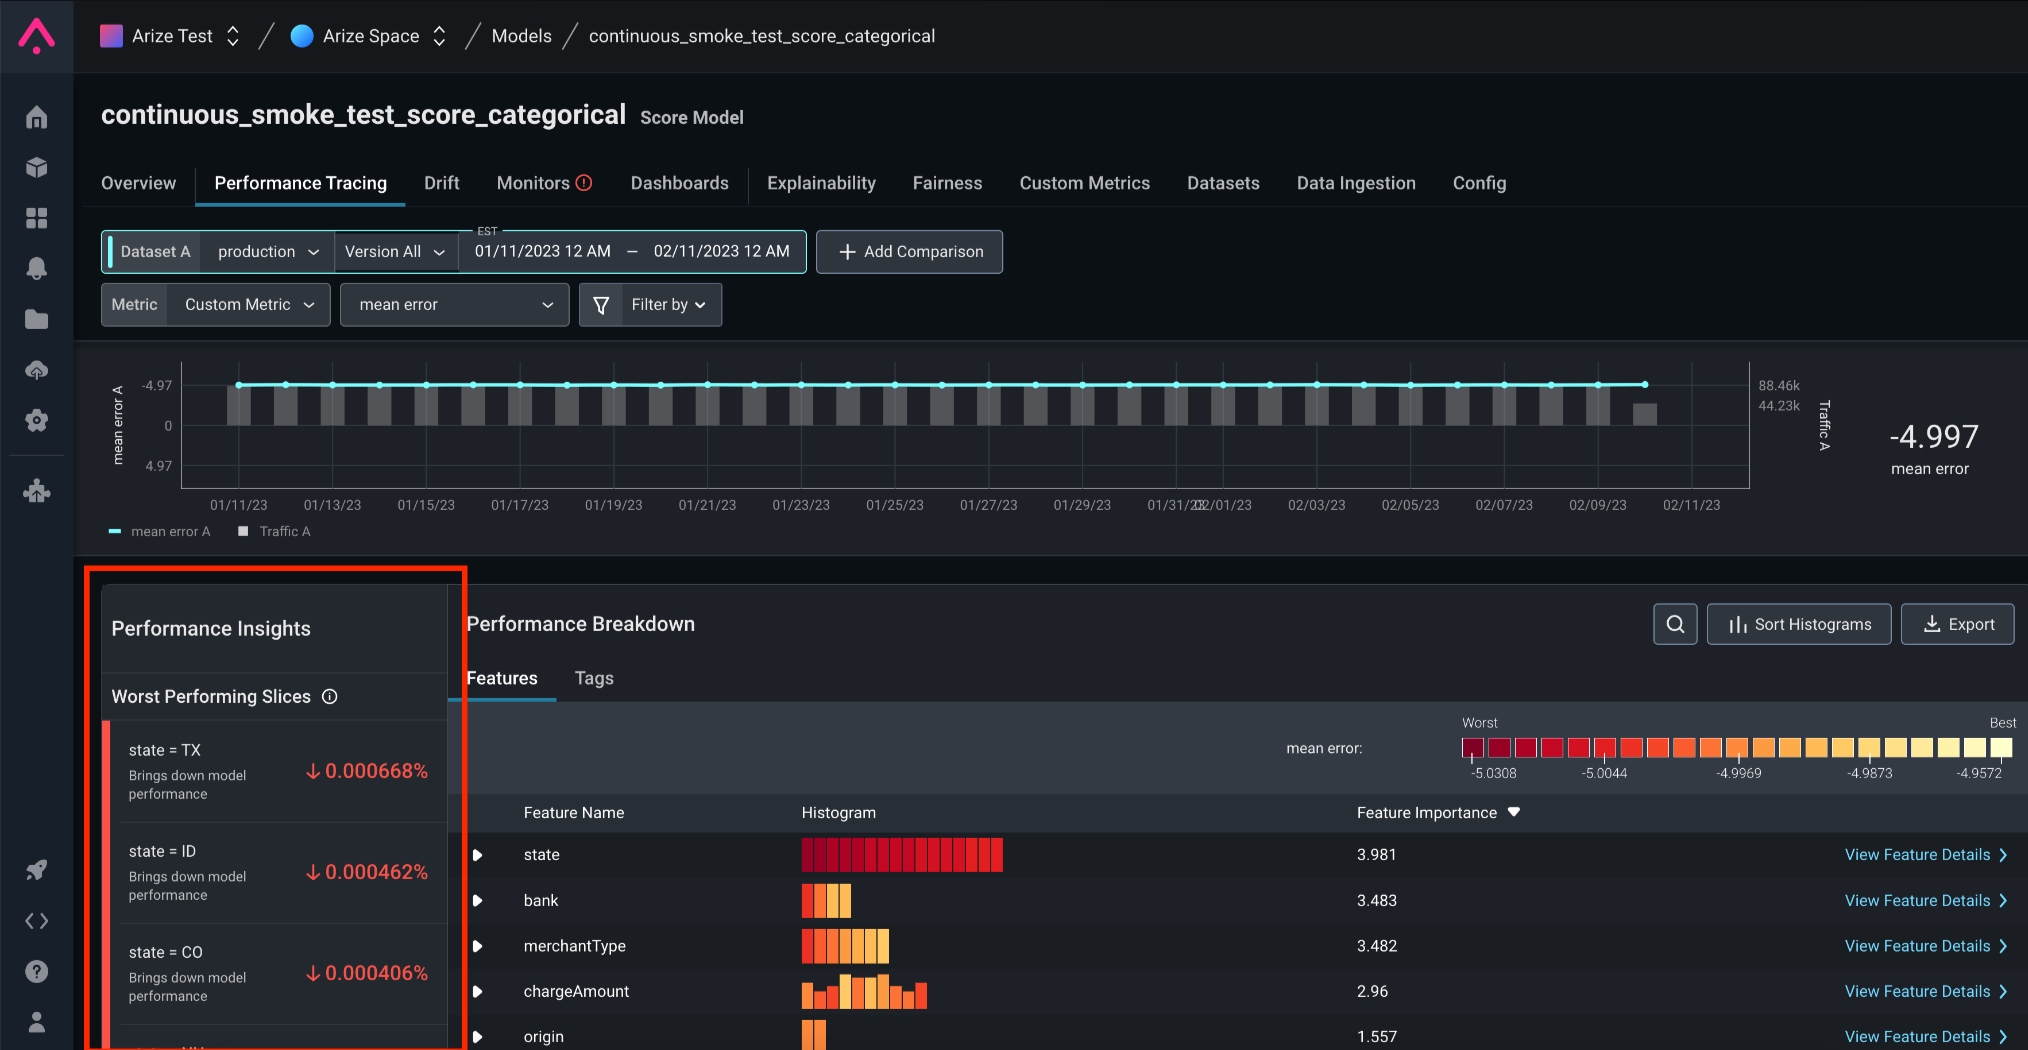This screenshot has width=2028, height=1050.
Task: Expand the state feature row
Action: click(478, 855)
